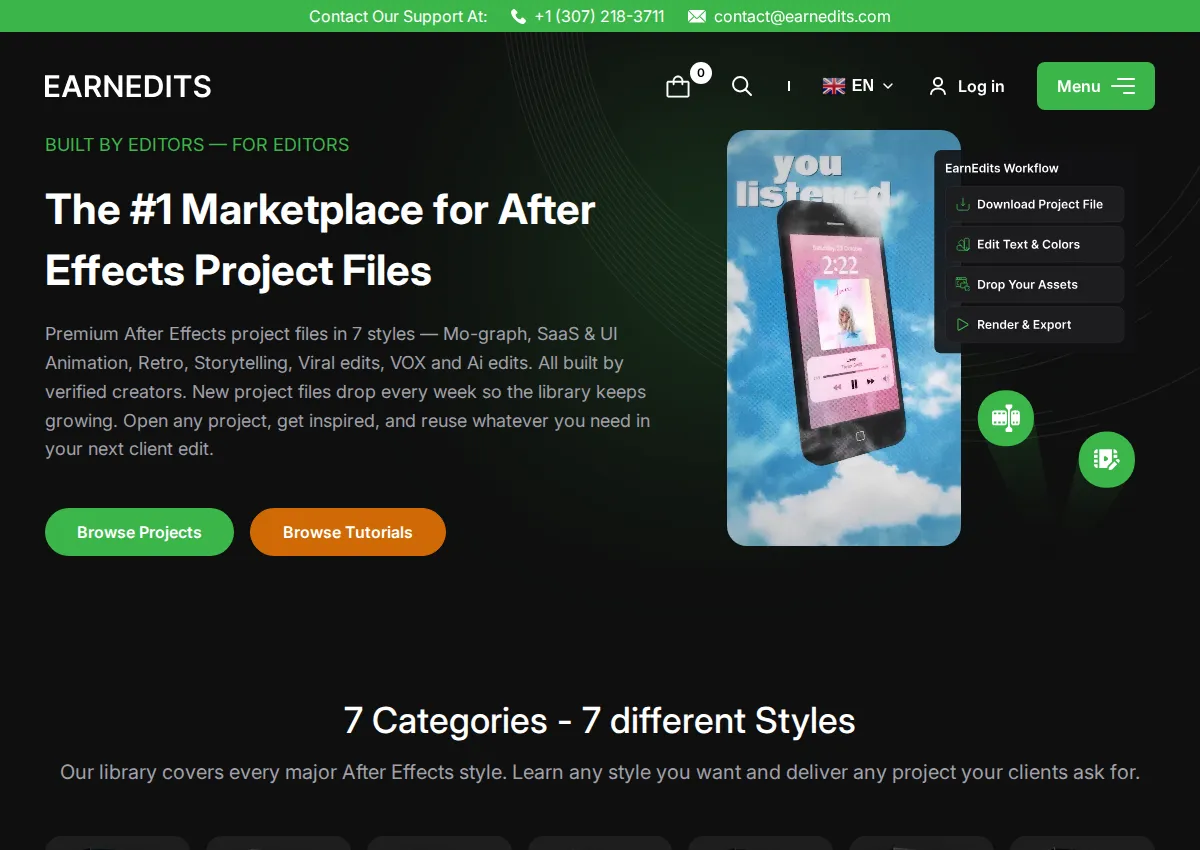Screen dimensions: 1200x850
Task: Click the green film strip circle icon
Action: point(1006,418)
